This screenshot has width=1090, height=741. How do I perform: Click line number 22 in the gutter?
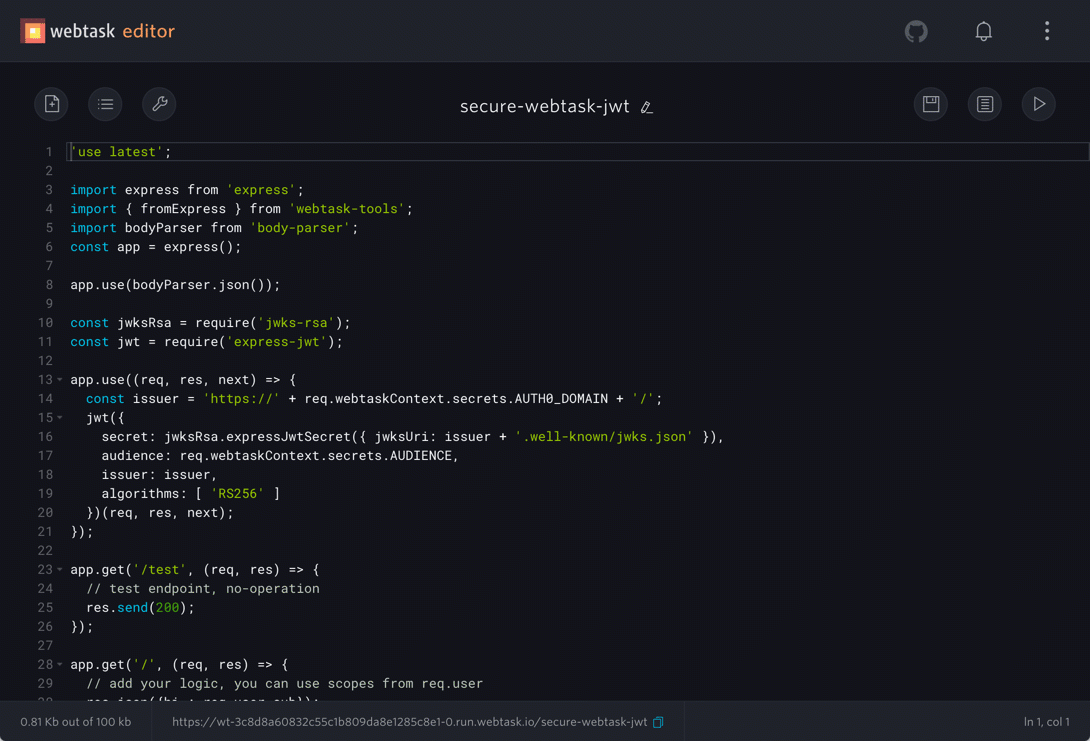tap(45, 551)
